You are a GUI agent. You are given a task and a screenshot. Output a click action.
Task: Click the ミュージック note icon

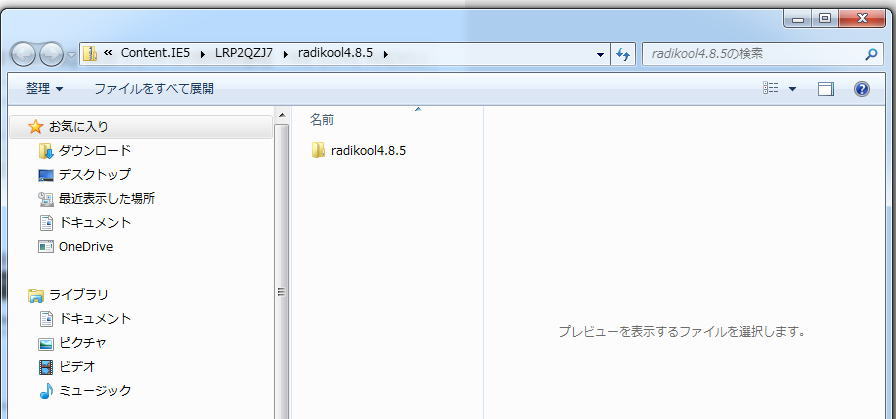point(46,391)
